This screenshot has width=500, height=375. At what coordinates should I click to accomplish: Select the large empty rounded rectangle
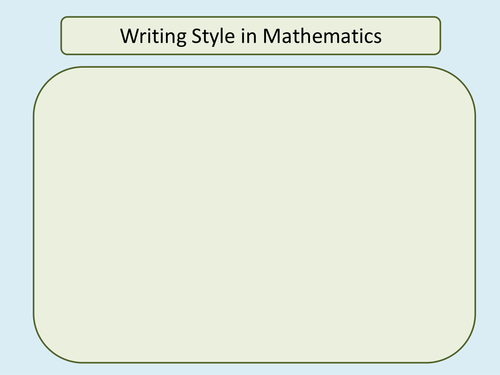coord(254,215)
